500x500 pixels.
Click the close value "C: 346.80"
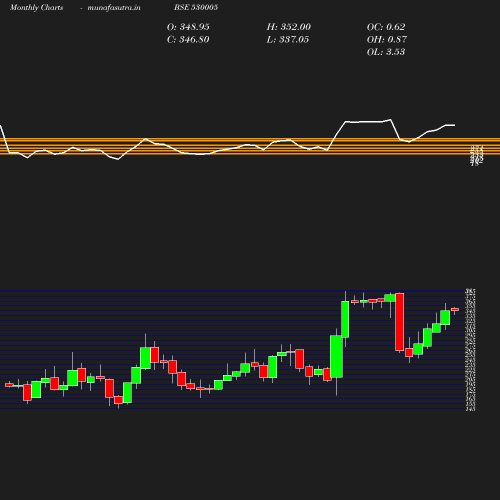pyautogui.click(x=188, y=40)
